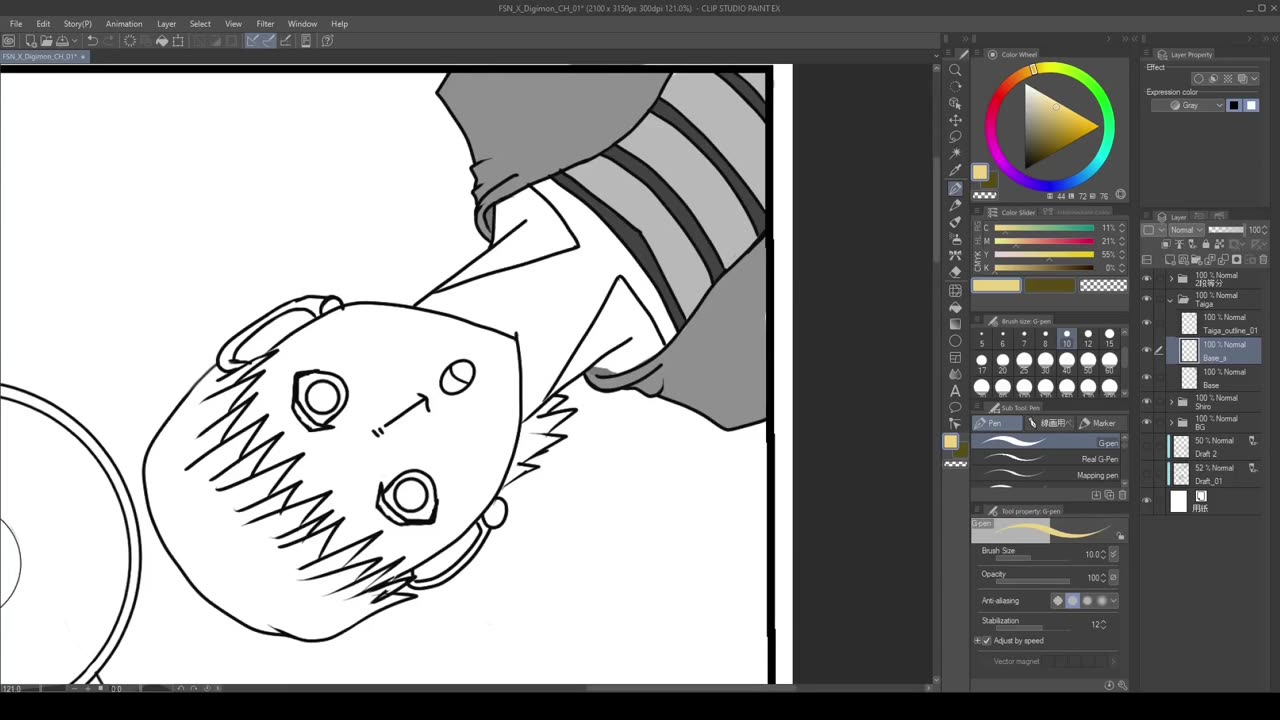1280x720 pixels.
Task: Switch to FSN_X_Digimon_CH_01 canvas tab
Action: 44,57
